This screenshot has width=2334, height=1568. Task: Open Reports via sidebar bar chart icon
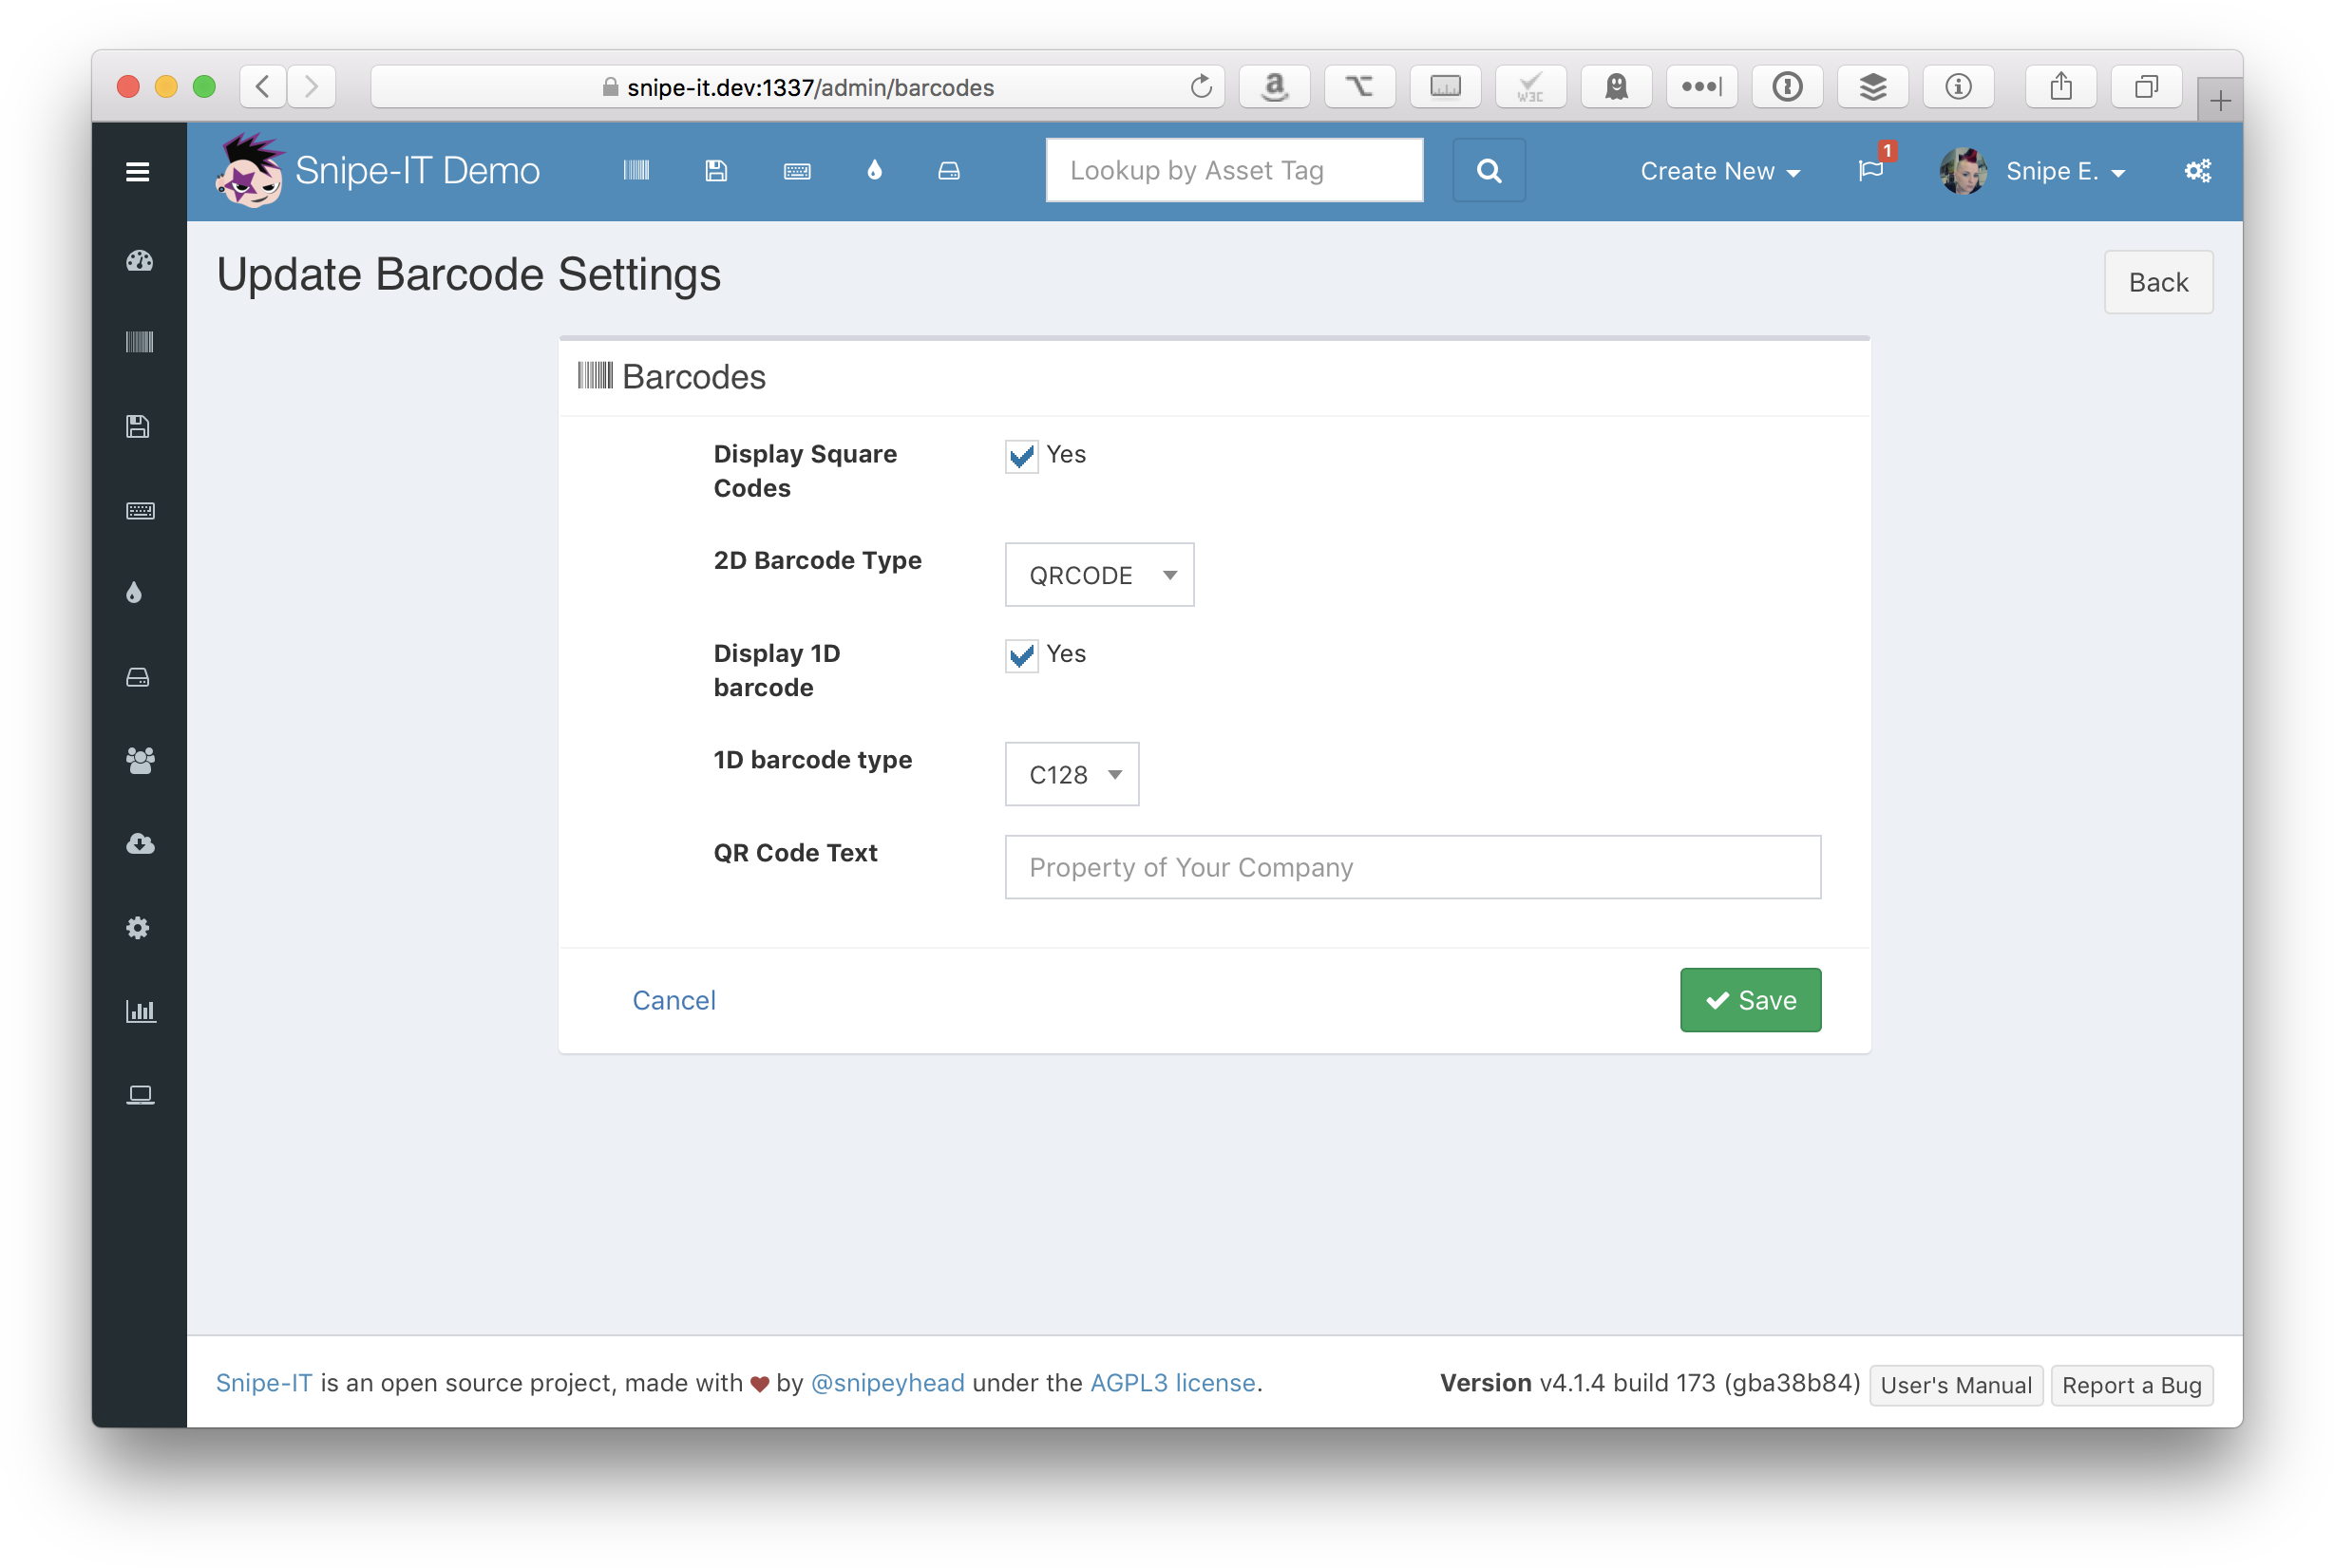pyautogui.click(x=140, y=1011)
